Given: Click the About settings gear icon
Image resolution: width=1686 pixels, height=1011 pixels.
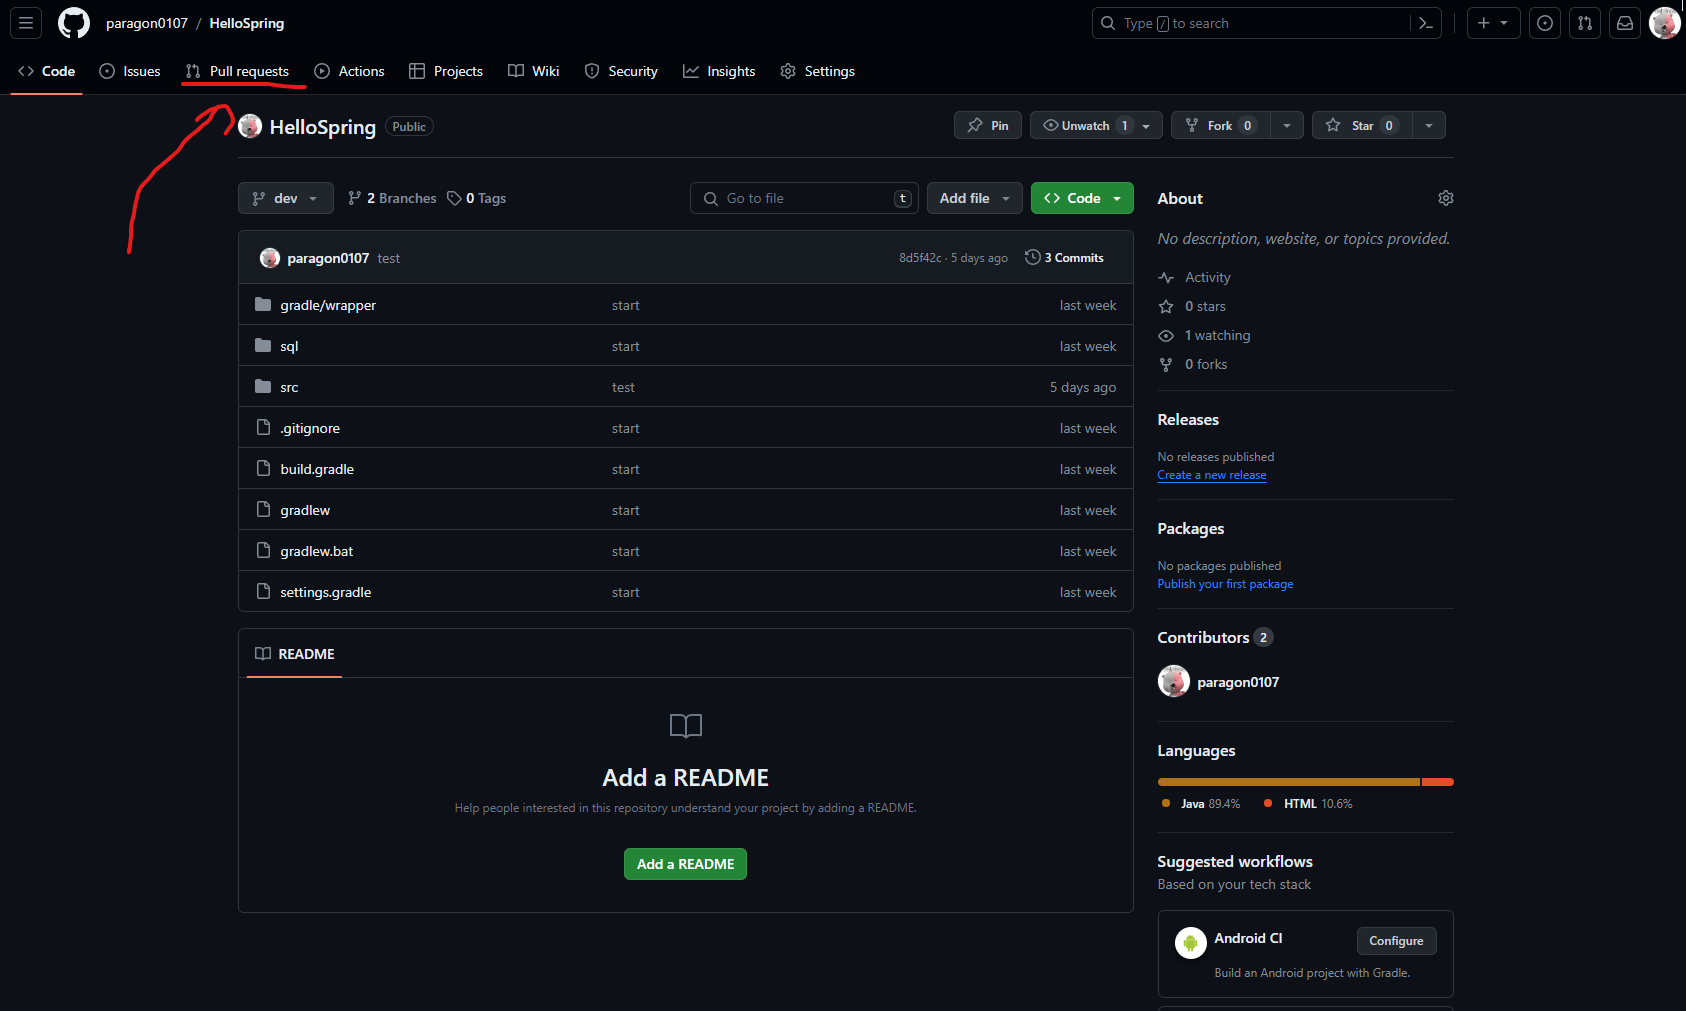Looking at the screenshot, I should [1445, 198].
